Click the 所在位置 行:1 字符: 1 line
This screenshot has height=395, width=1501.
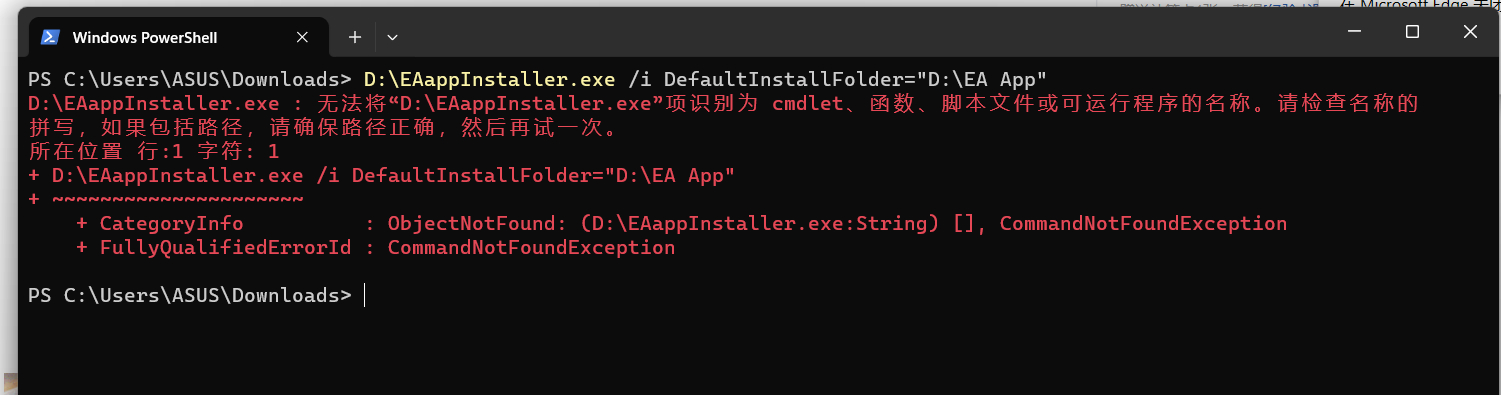[153, 151]
